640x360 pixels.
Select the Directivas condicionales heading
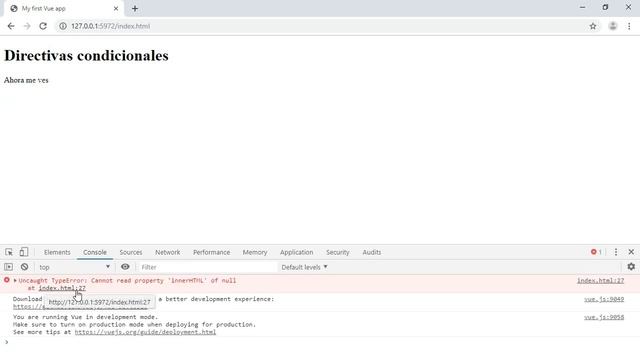click(86, 56)
